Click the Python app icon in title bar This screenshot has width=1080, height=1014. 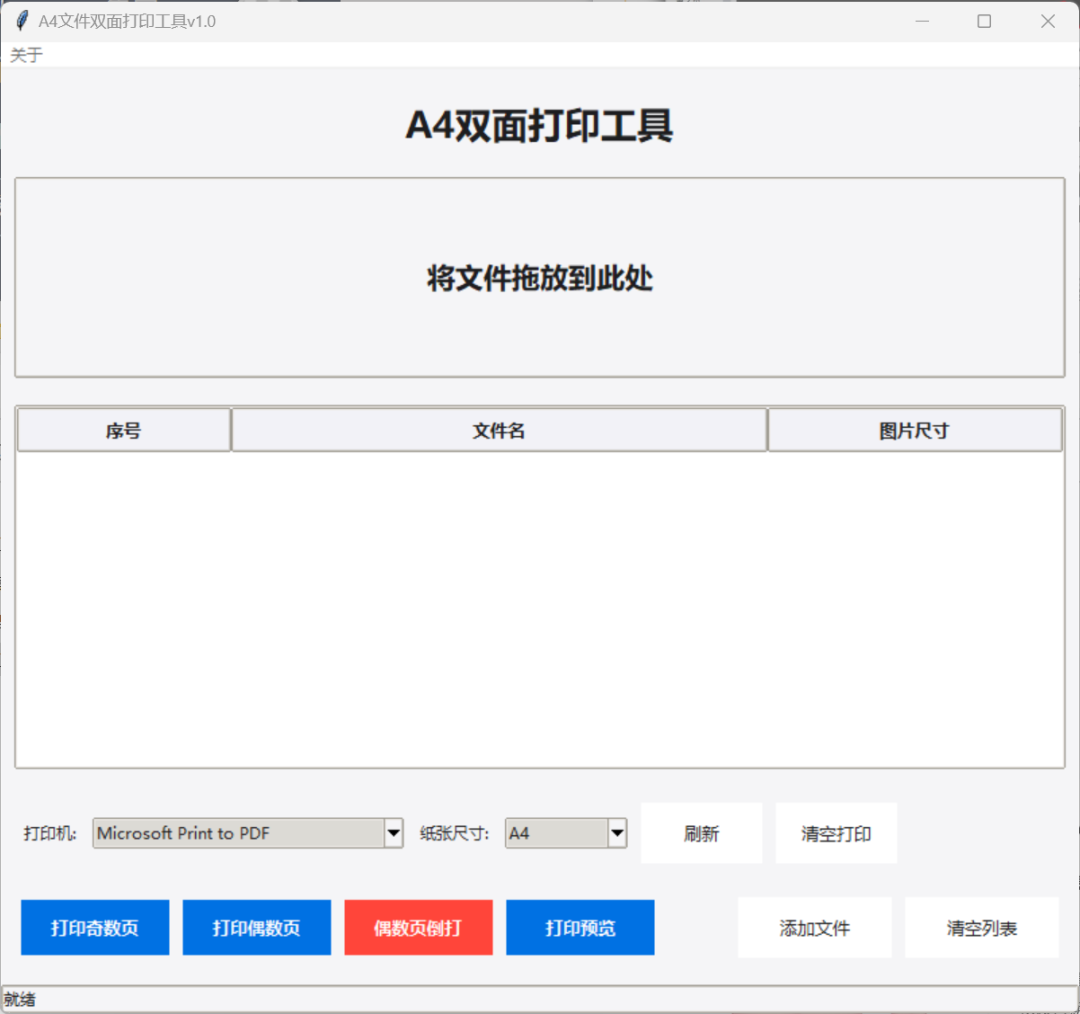tap(20, 20)
